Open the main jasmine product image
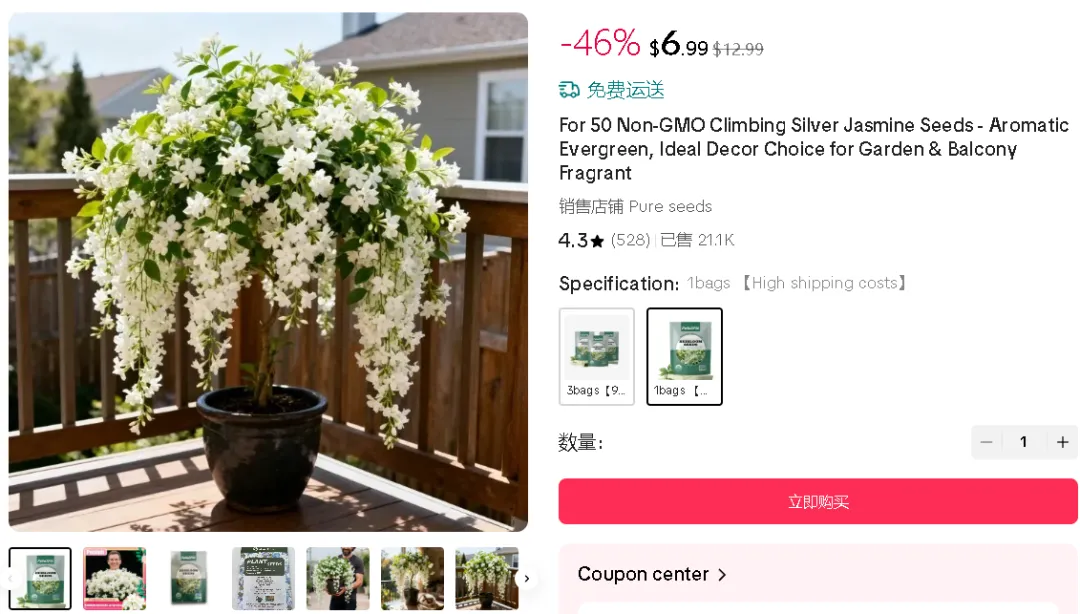The width and height of the screenshot is (1080, 614). pos(268,272)
